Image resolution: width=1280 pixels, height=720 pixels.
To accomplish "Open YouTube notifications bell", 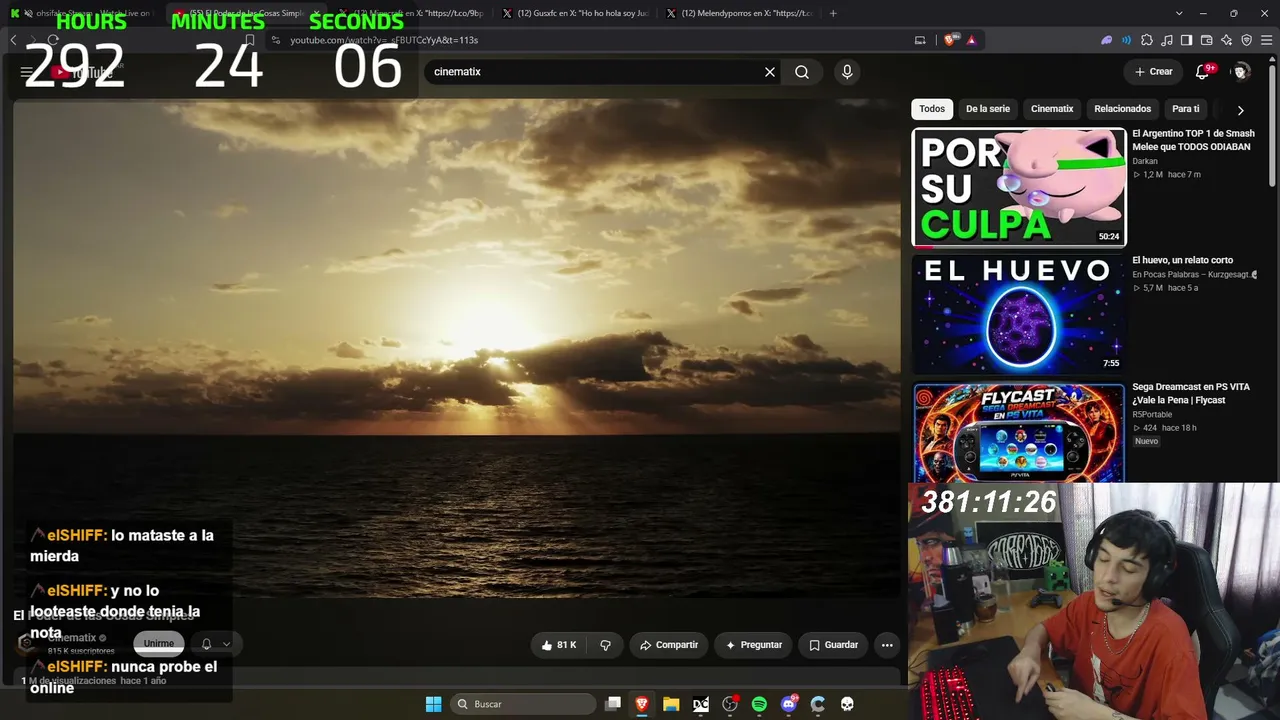I will (x=1203, y=72).
